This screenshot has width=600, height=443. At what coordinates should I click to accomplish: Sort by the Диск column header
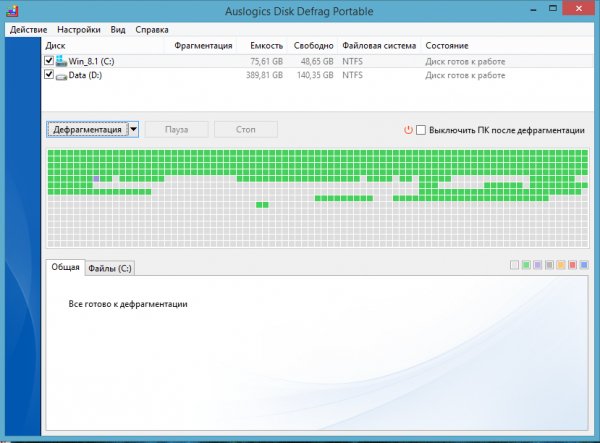click(x=55, y=46)
